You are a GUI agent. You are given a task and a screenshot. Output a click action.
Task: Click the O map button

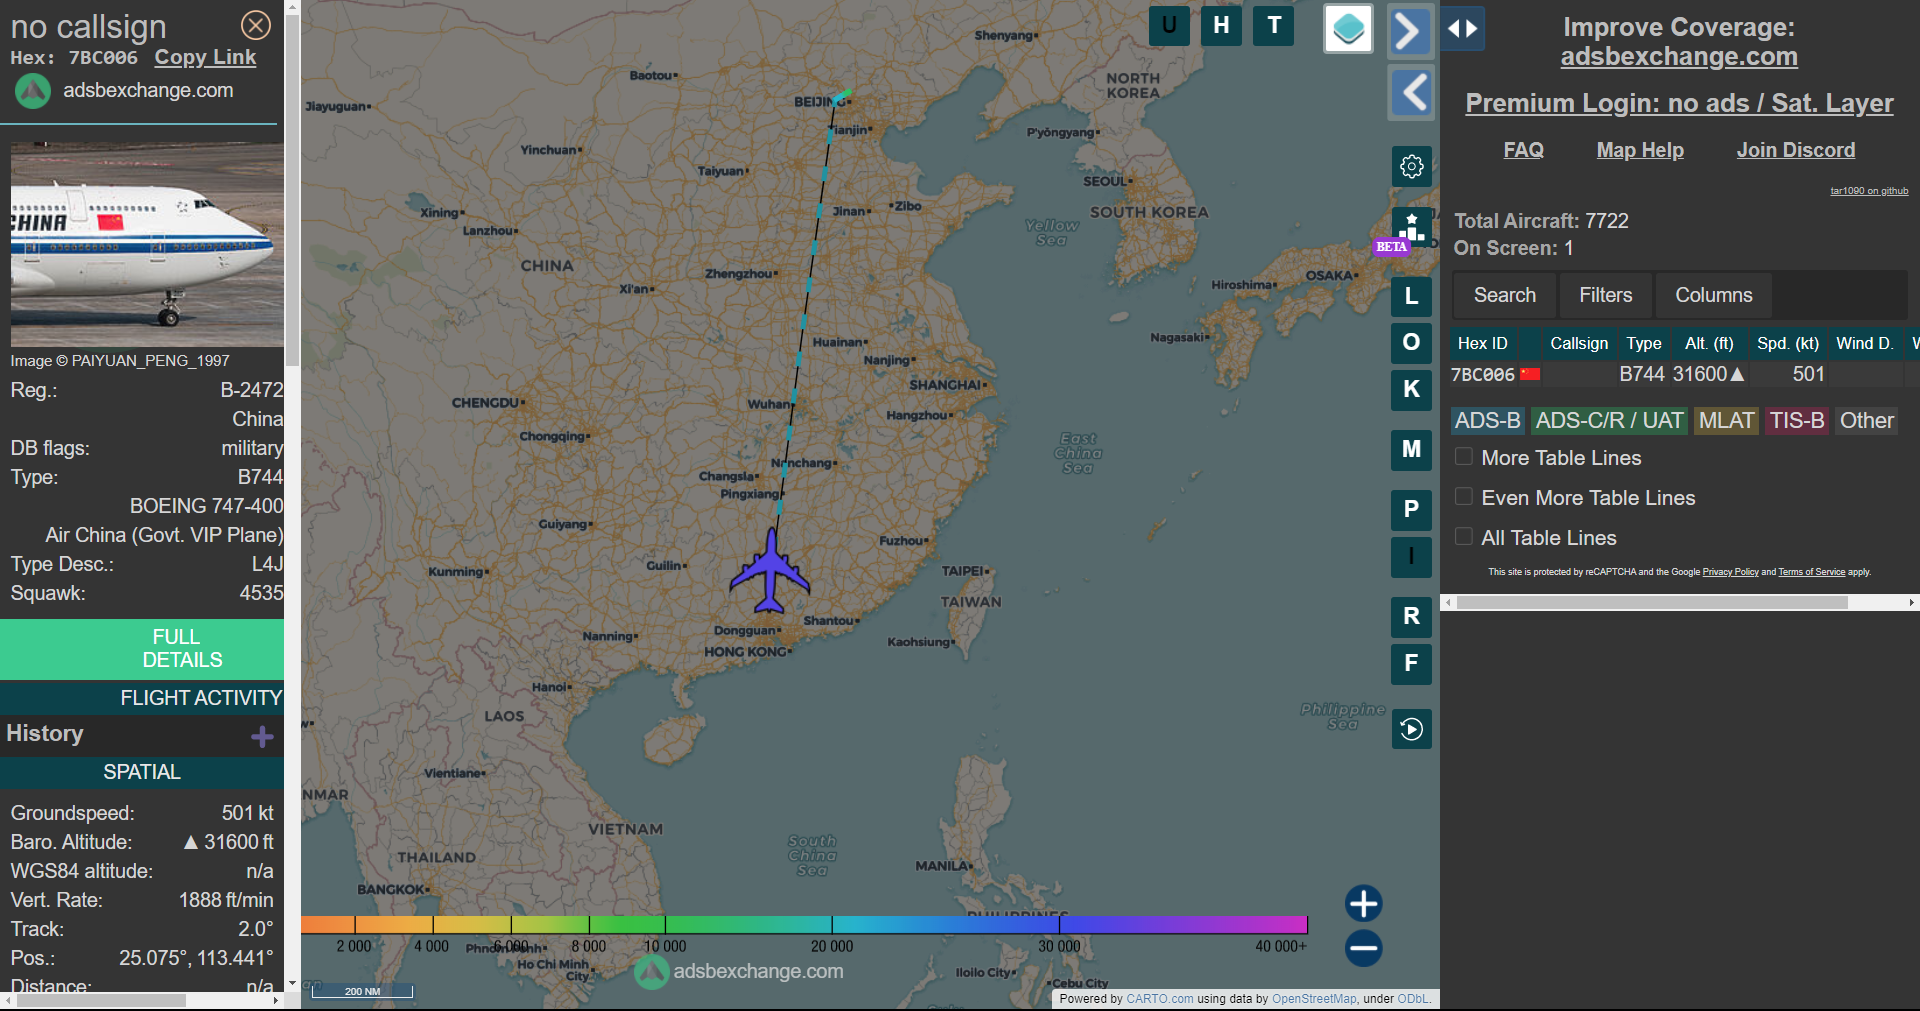(1411, 342)
